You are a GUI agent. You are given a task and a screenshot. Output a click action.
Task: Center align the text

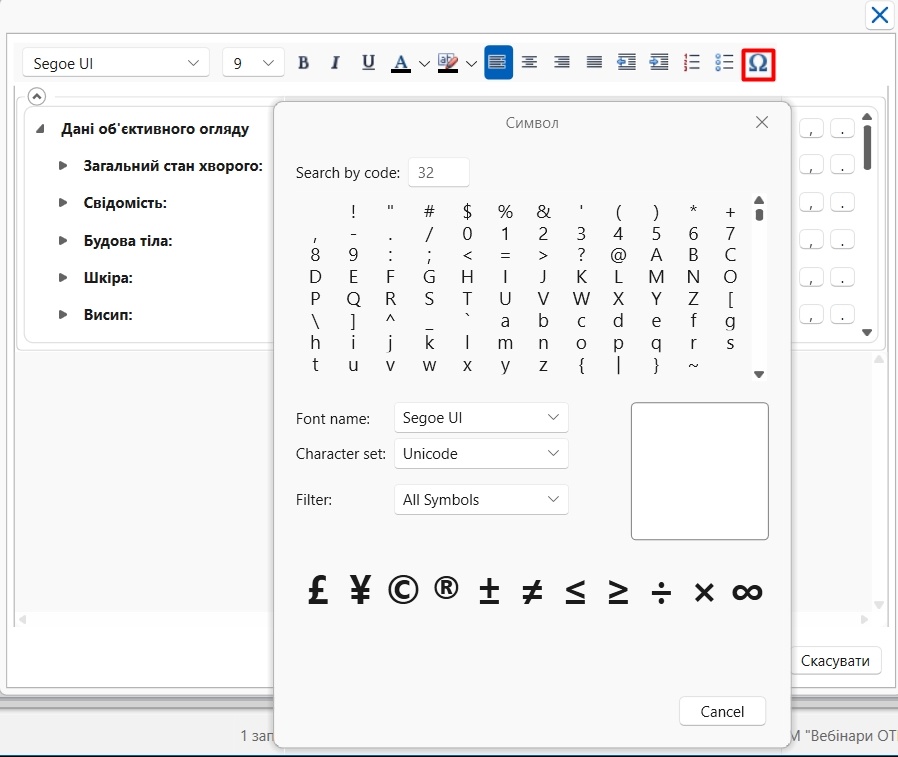pos(529,62)
